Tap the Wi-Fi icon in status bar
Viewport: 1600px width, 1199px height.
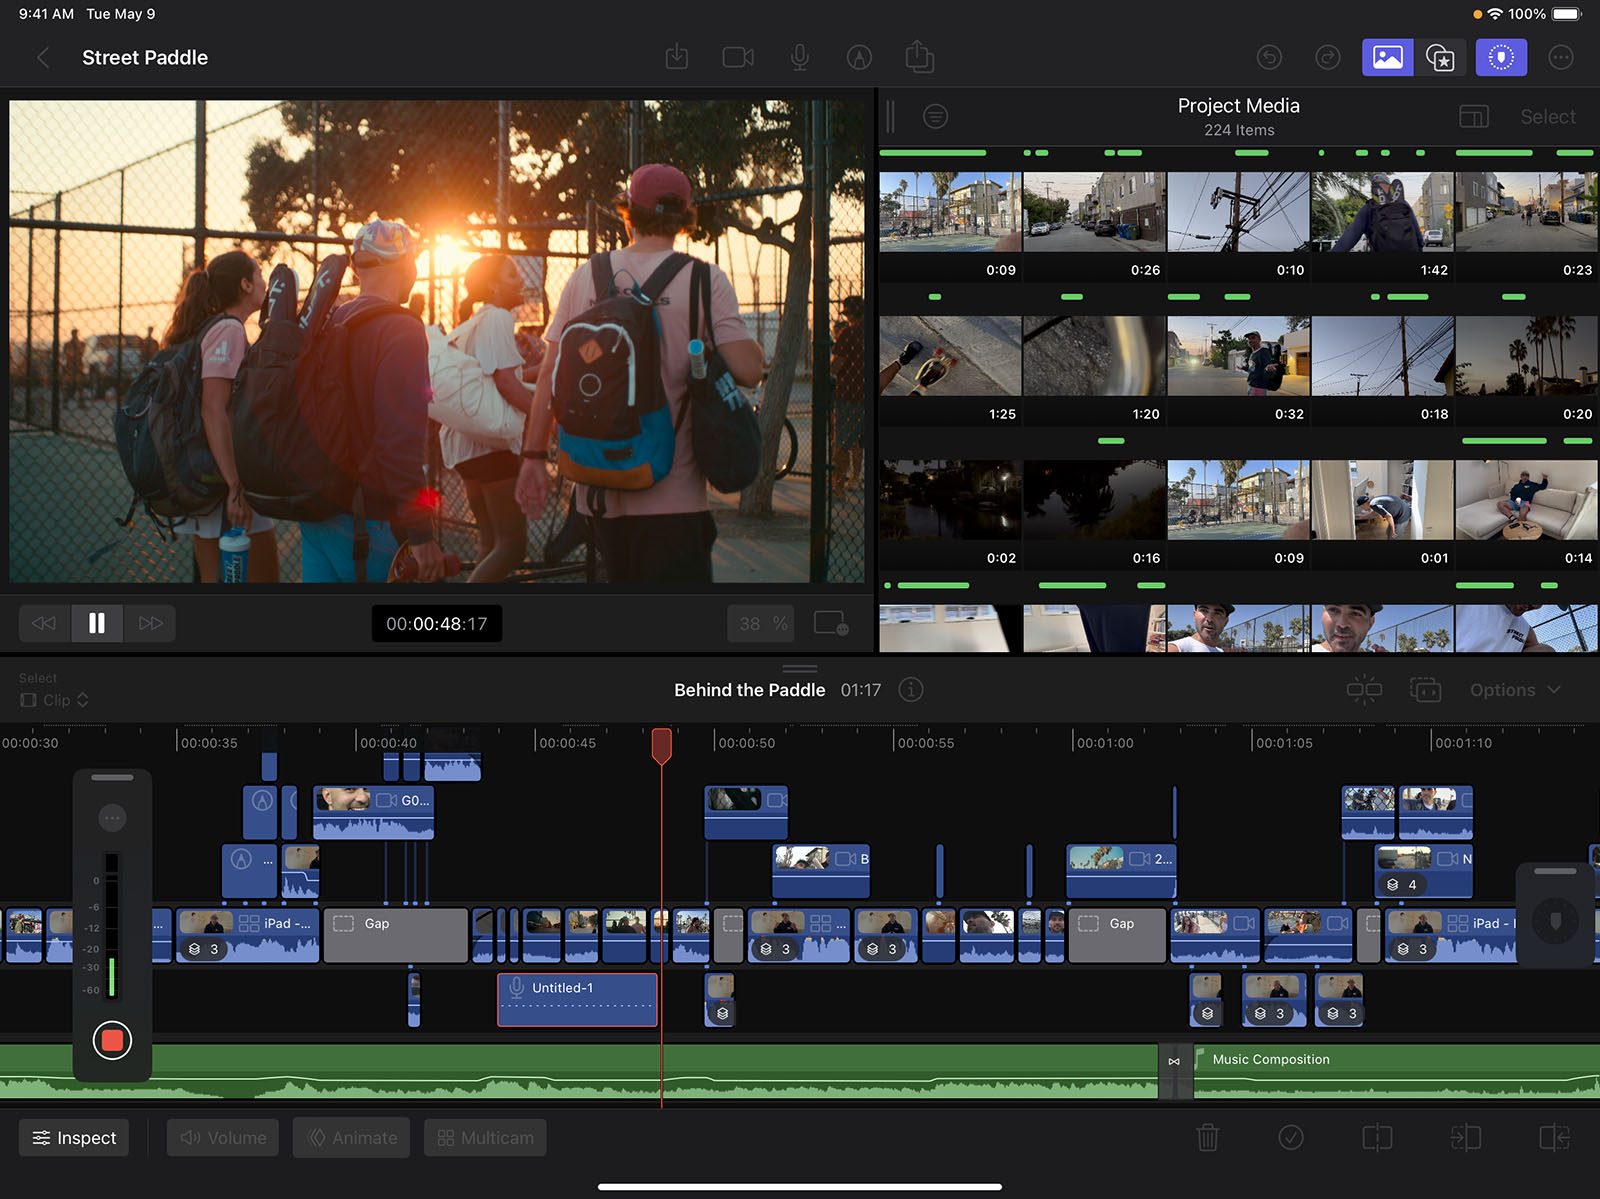(1495, 14)
